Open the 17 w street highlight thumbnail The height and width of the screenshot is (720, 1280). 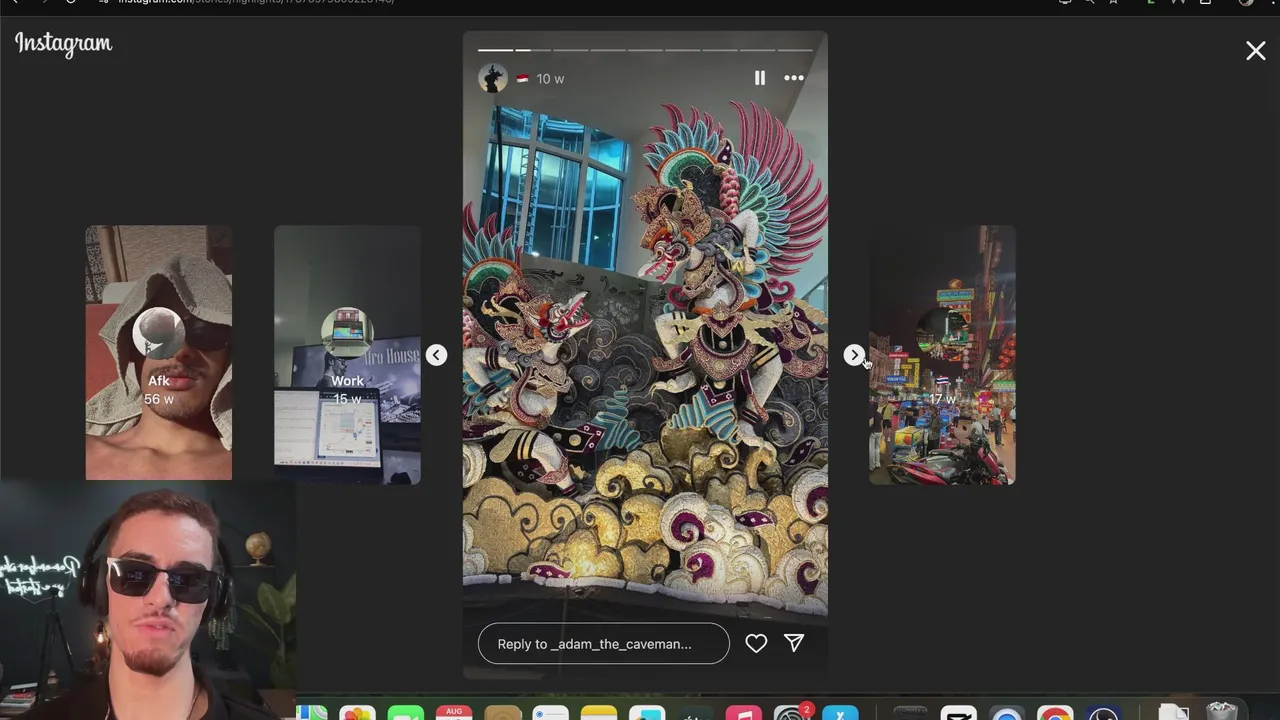coord(942,355)
